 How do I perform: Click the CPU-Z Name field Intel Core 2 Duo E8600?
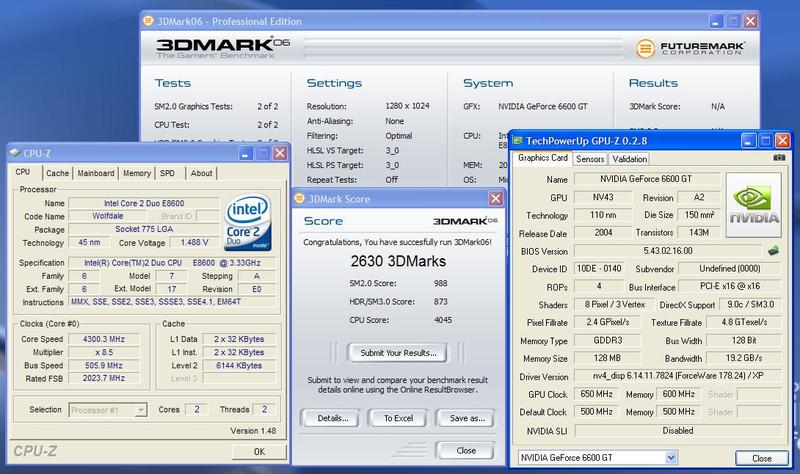pos(143,203)
